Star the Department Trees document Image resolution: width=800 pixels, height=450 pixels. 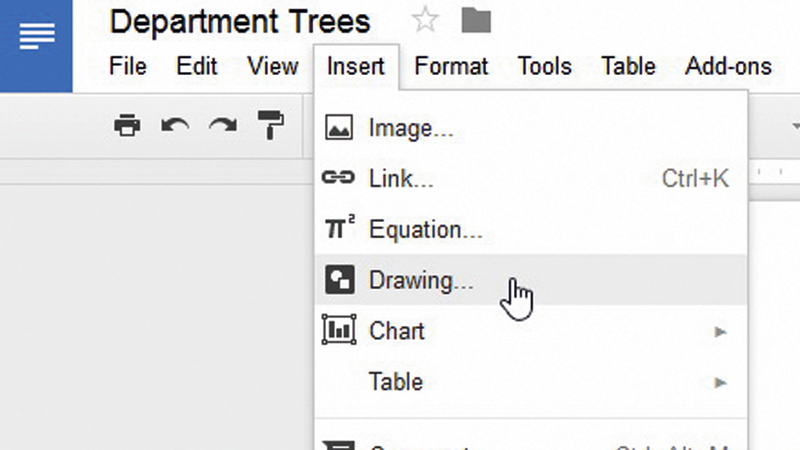(x=425, y=20)
